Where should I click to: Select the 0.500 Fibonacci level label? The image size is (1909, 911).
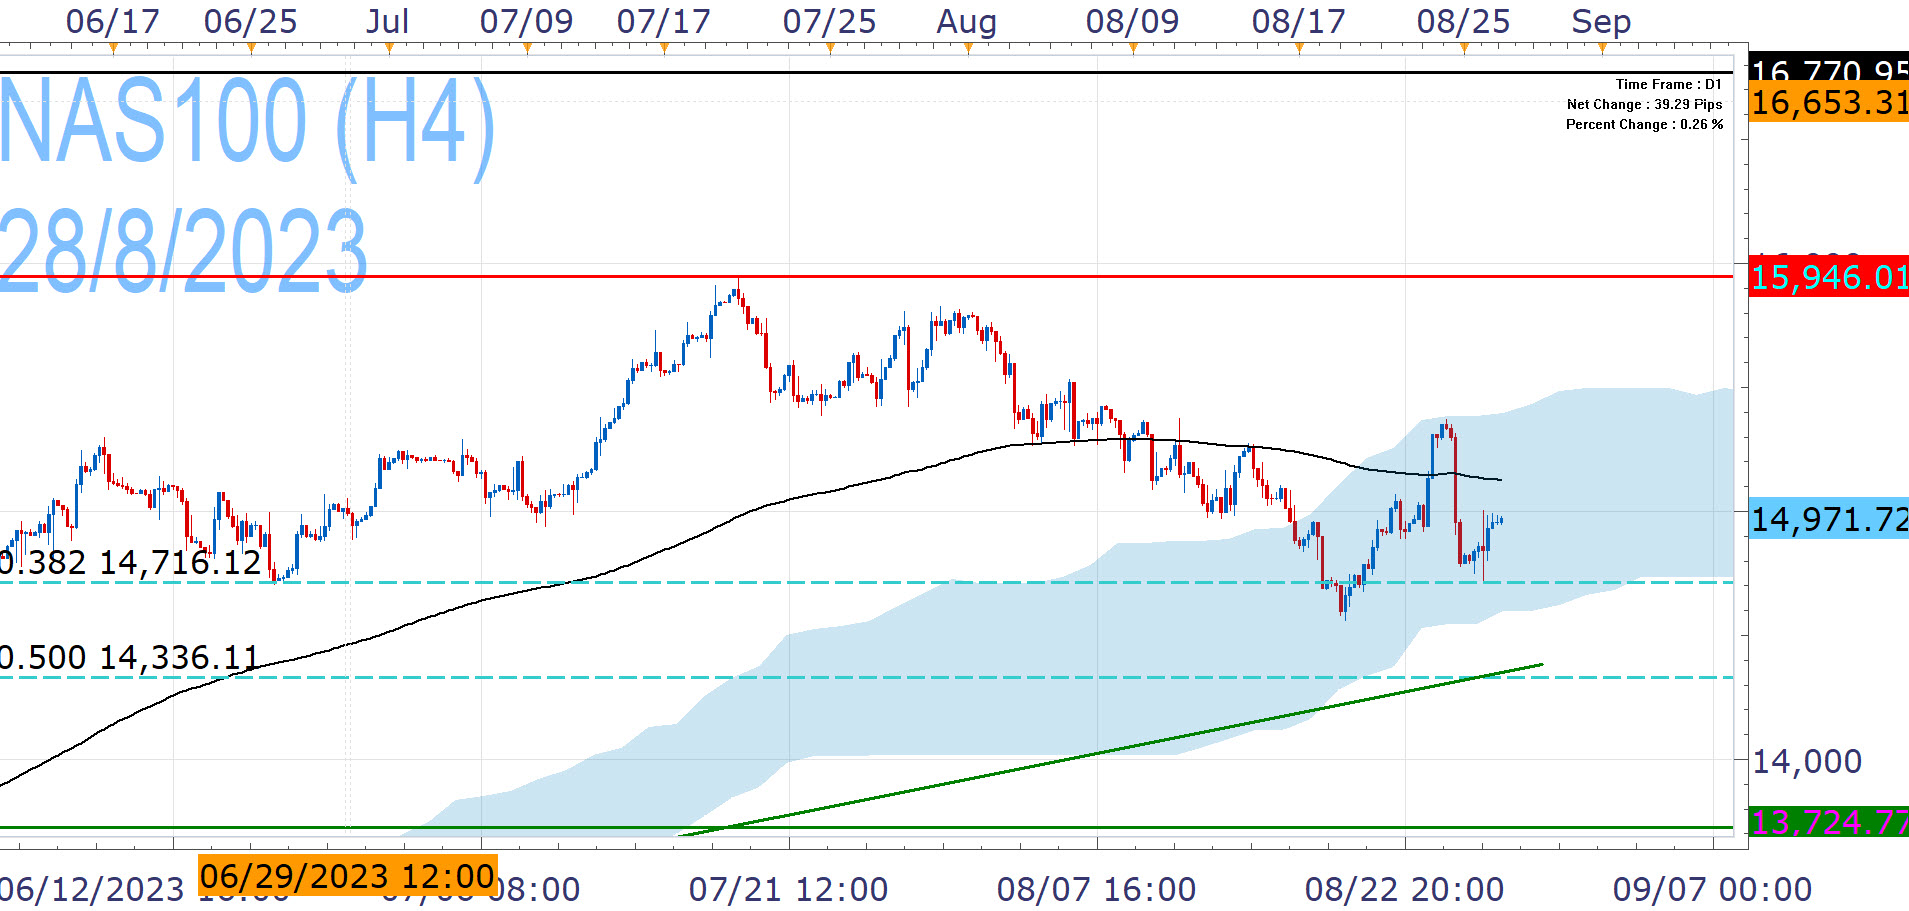(128, 657)
